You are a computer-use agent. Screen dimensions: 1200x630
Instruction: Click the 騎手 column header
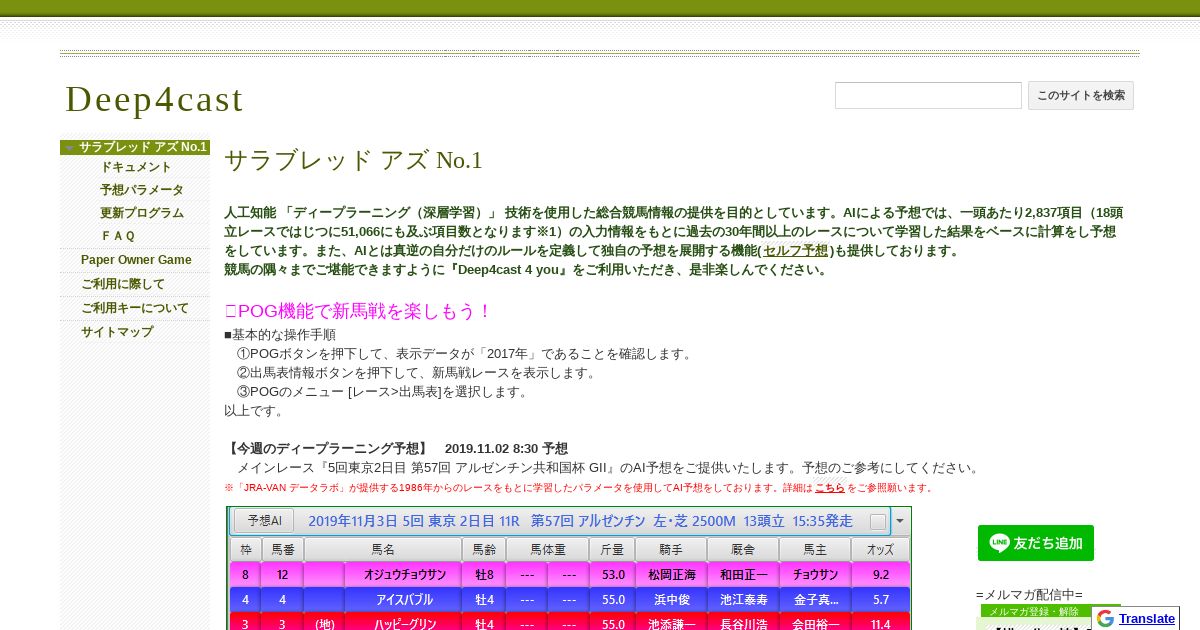point(671,549)
